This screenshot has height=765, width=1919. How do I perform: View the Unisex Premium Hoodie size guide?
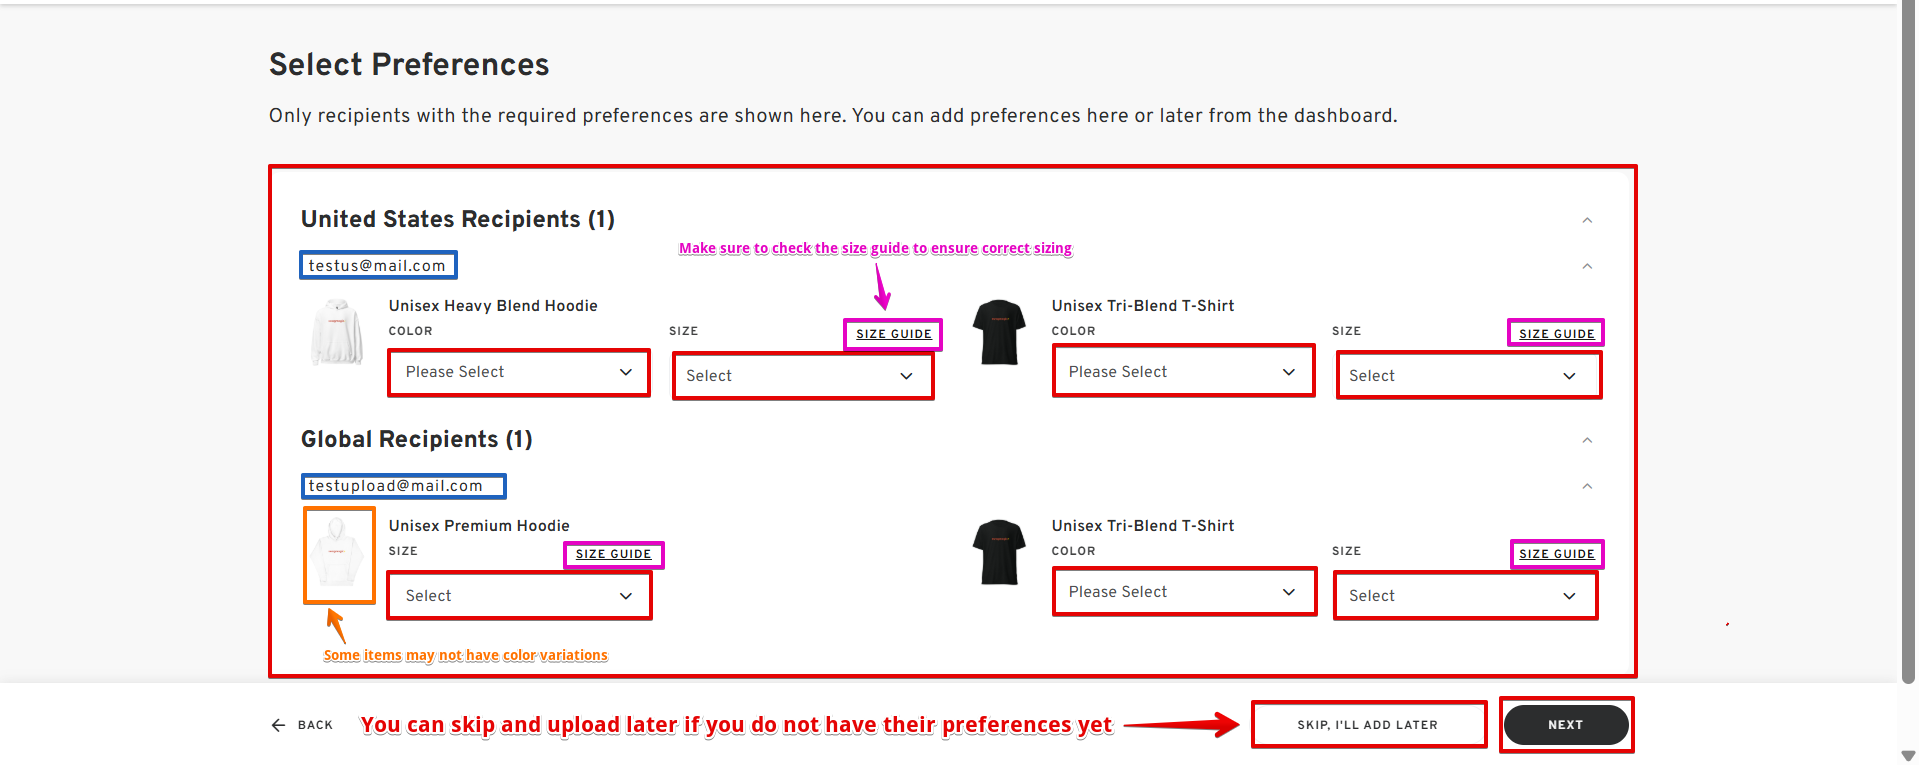pyautogui.click(x=613, y=554)
